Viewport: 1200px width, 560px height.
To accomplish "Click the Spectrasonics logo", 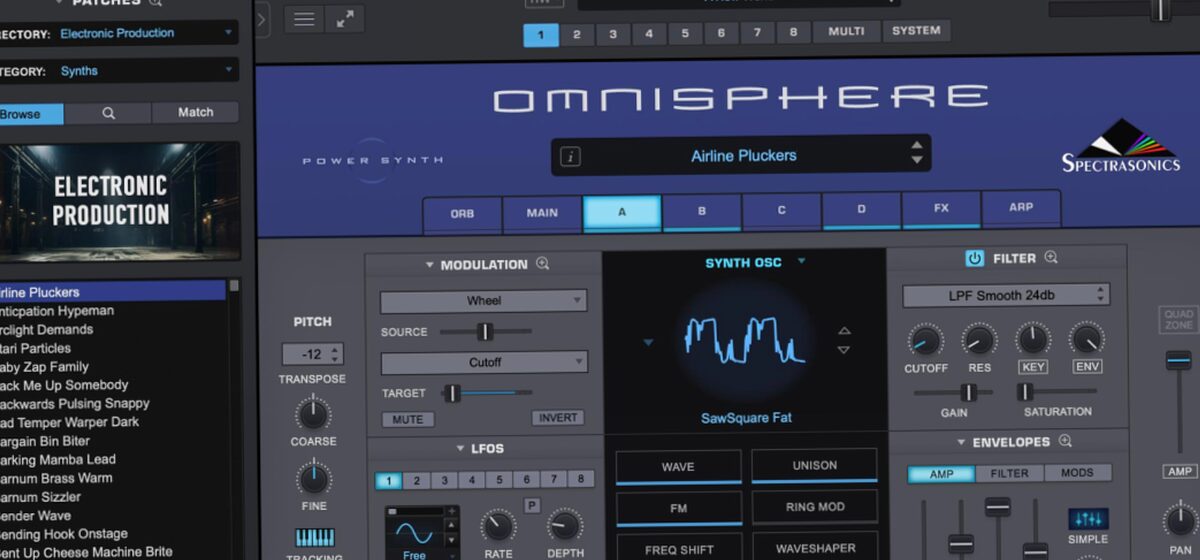I will pos(1121,146).
